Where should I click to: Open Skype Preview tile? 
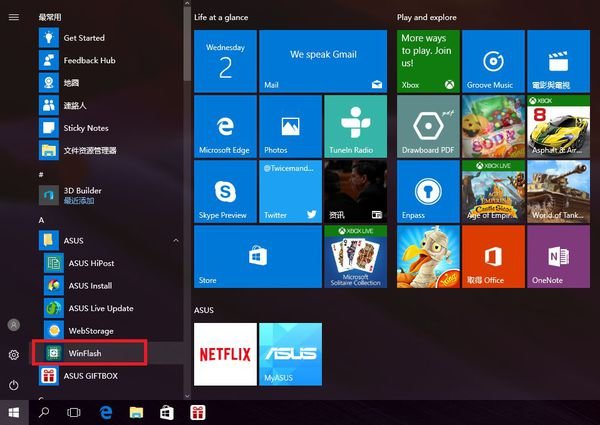(x=225, y=190)
